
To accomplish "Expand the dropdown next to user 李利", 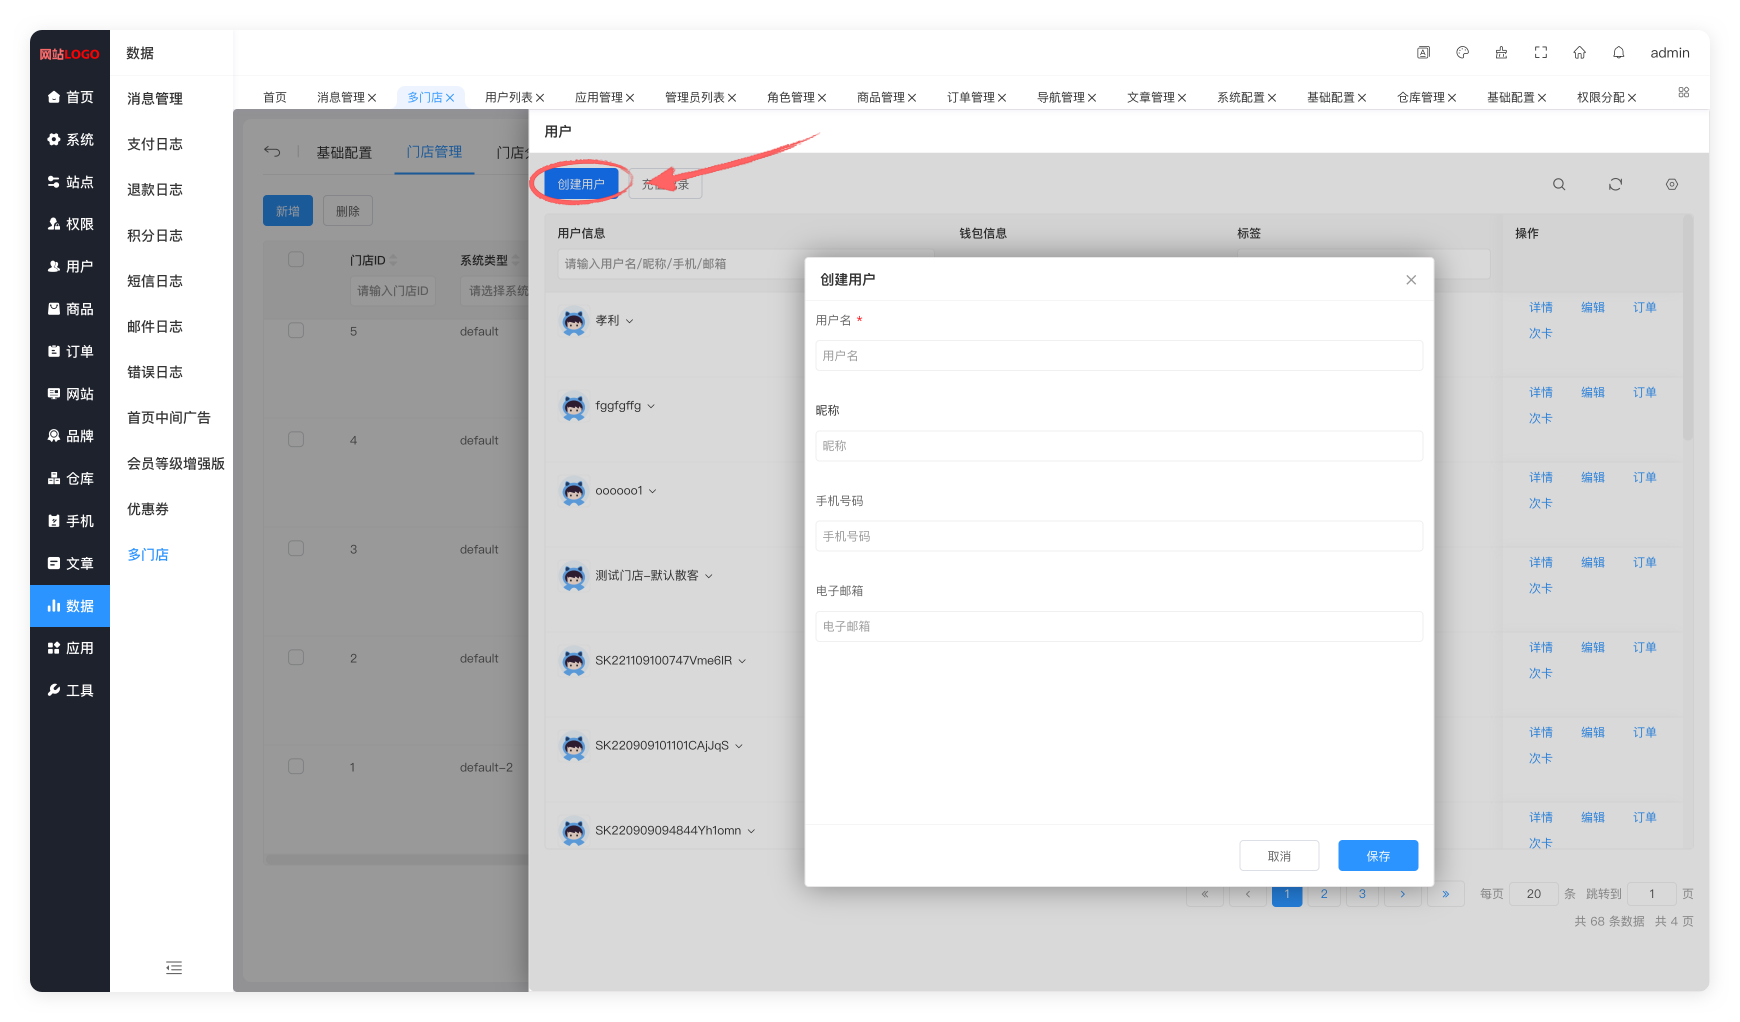I will (629, 321).
